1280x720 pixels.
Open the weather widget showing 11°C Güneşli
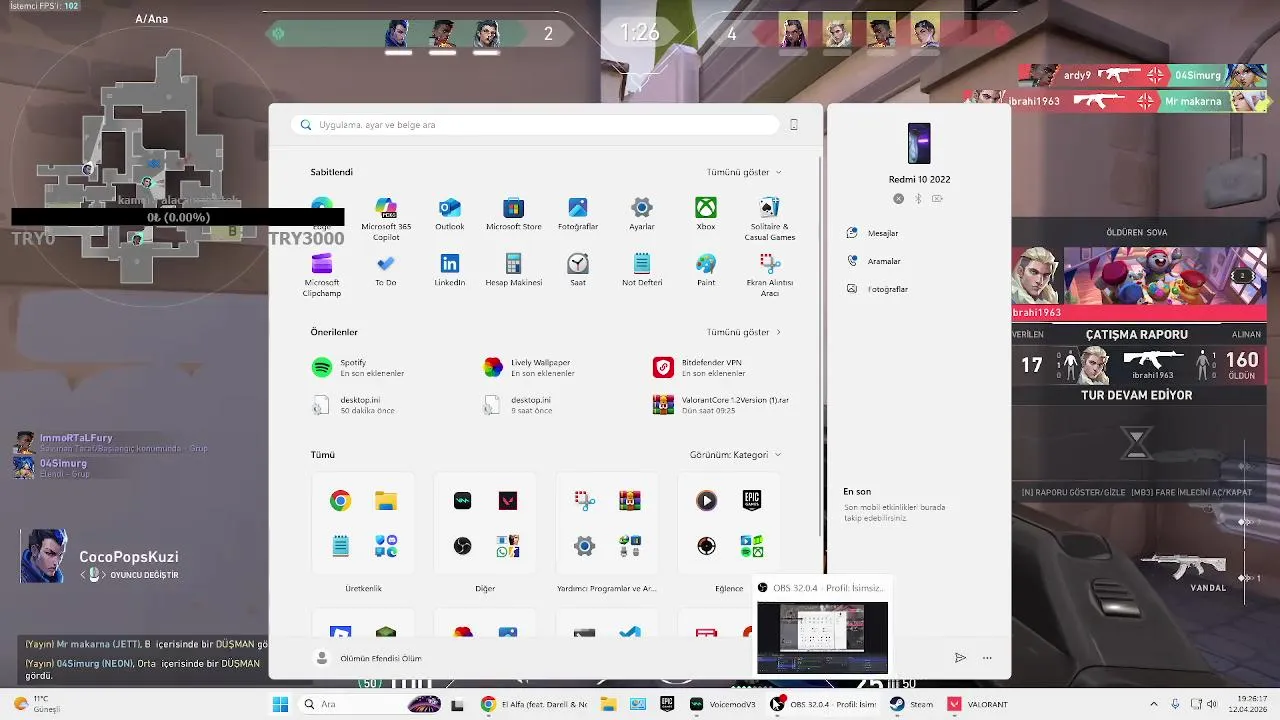(x=38, y=704)
